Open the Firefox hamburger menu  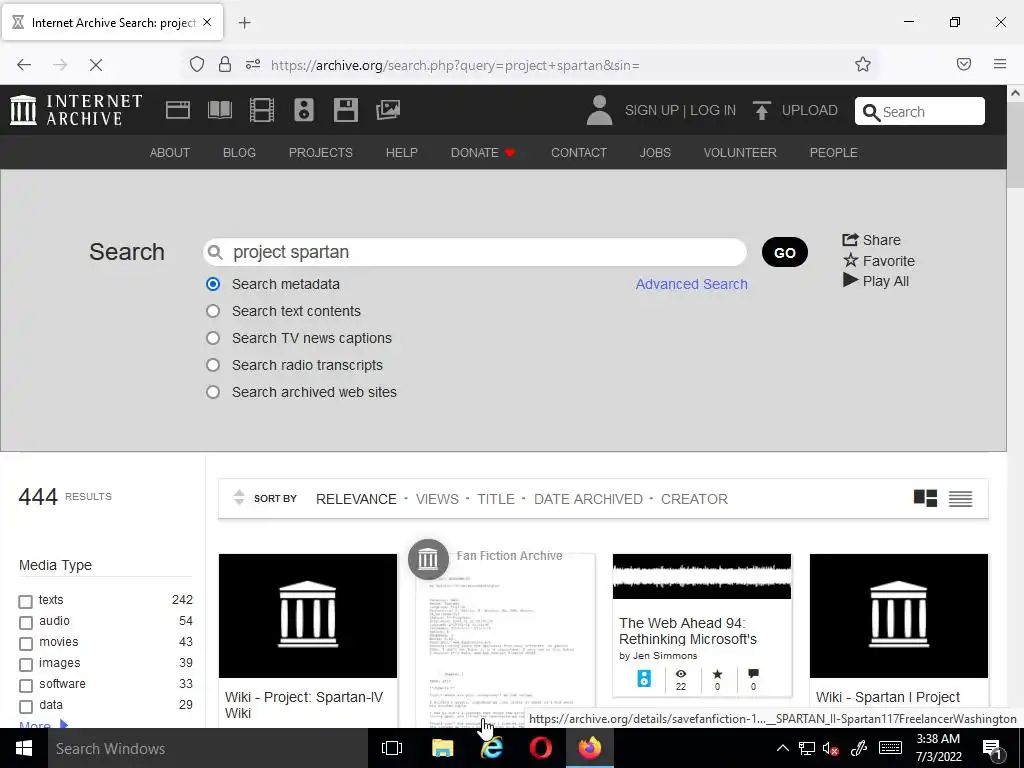(x=1000, y=64)
